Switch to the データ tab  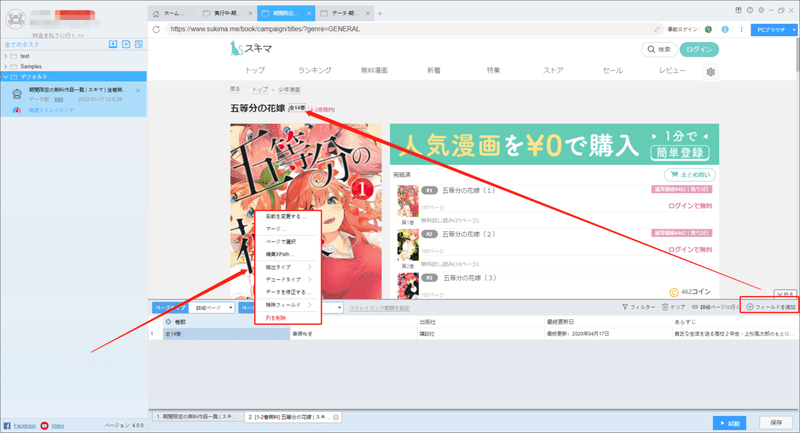click(345, 14)
